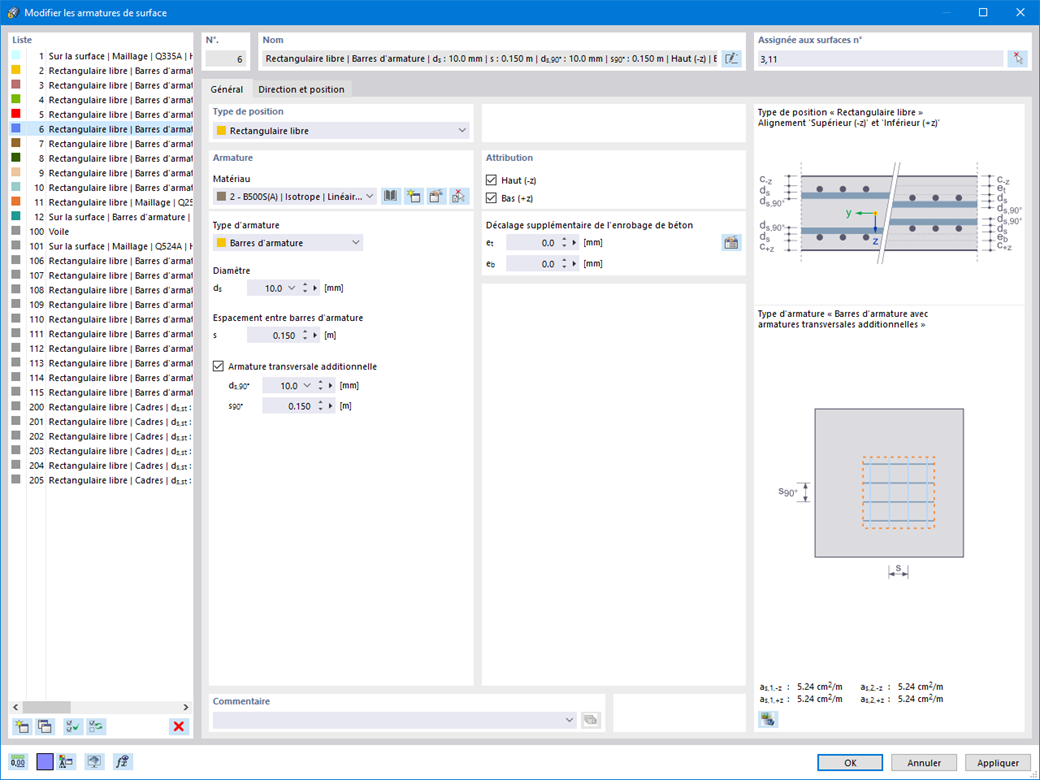Screen dimensions: 1040x780
Task: Click the material pick and delete cursor icon
Action: pos(459,196)
